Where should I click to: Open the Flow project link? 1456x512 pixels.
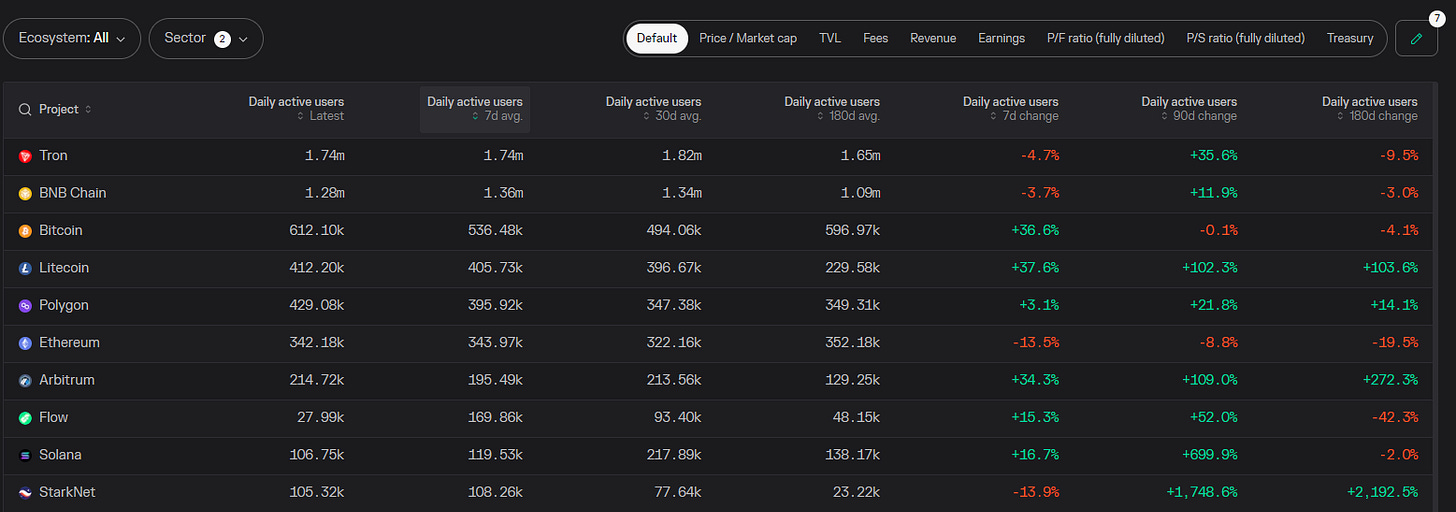coord(54,418)
